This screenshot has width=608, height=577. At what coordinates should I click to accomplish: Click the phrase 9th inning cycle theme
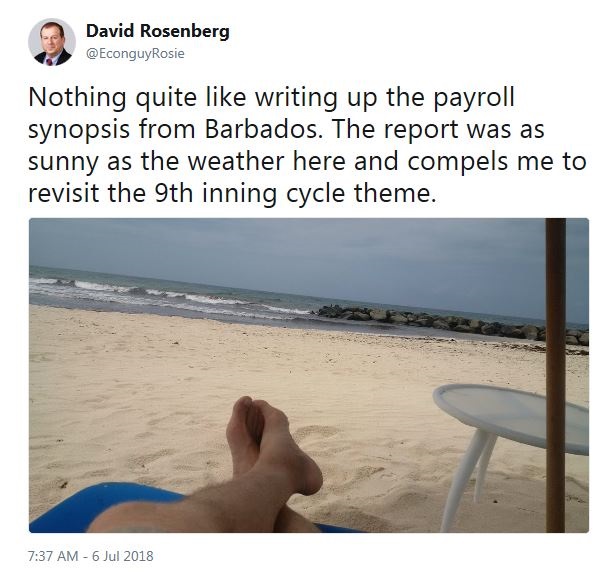tap(293, 193)
